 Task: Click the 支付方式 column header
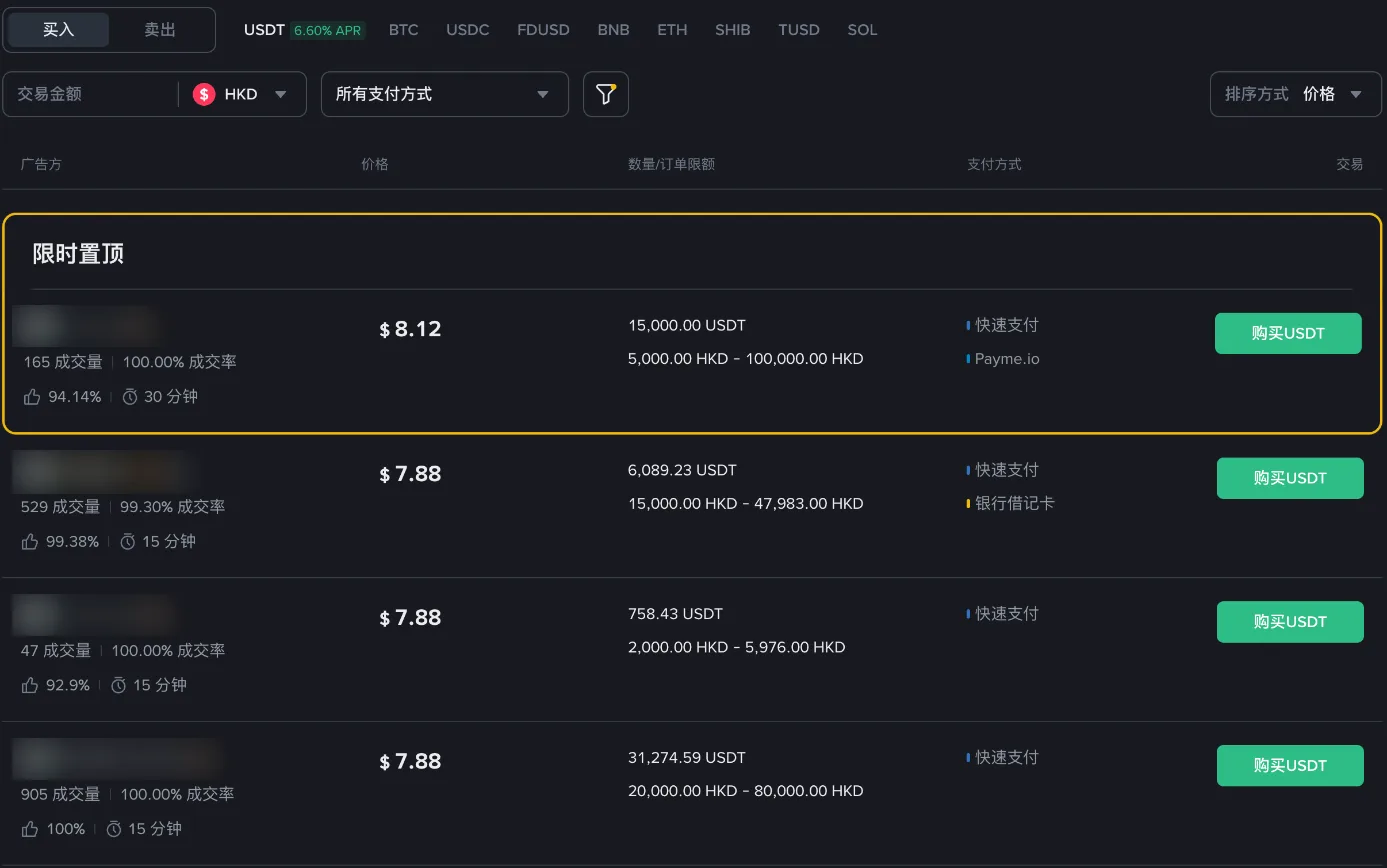tap(994, 164)
